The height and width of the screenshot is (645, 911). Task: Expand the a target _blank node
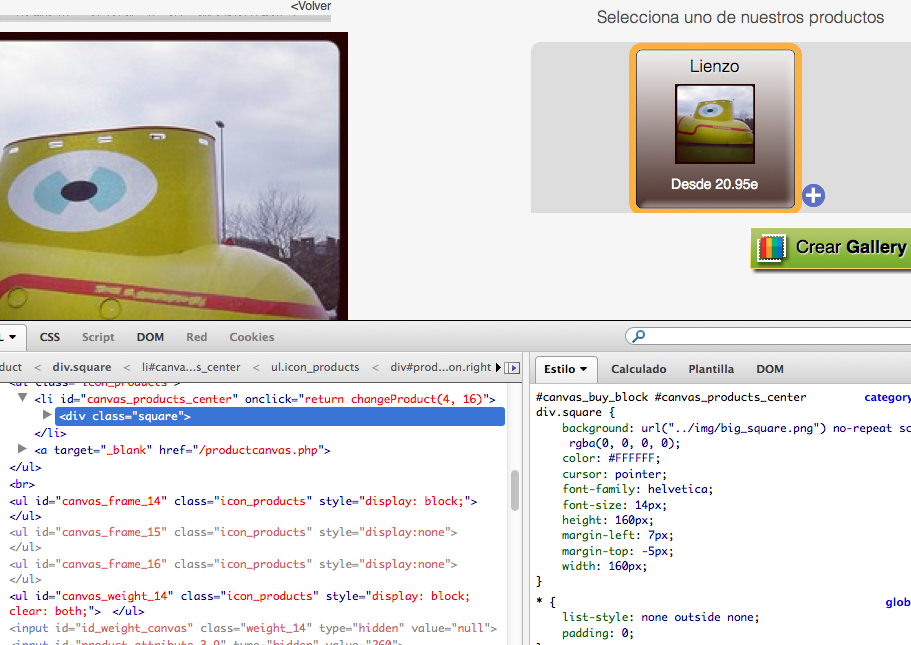pyautogui.click(x=23, y=449)
